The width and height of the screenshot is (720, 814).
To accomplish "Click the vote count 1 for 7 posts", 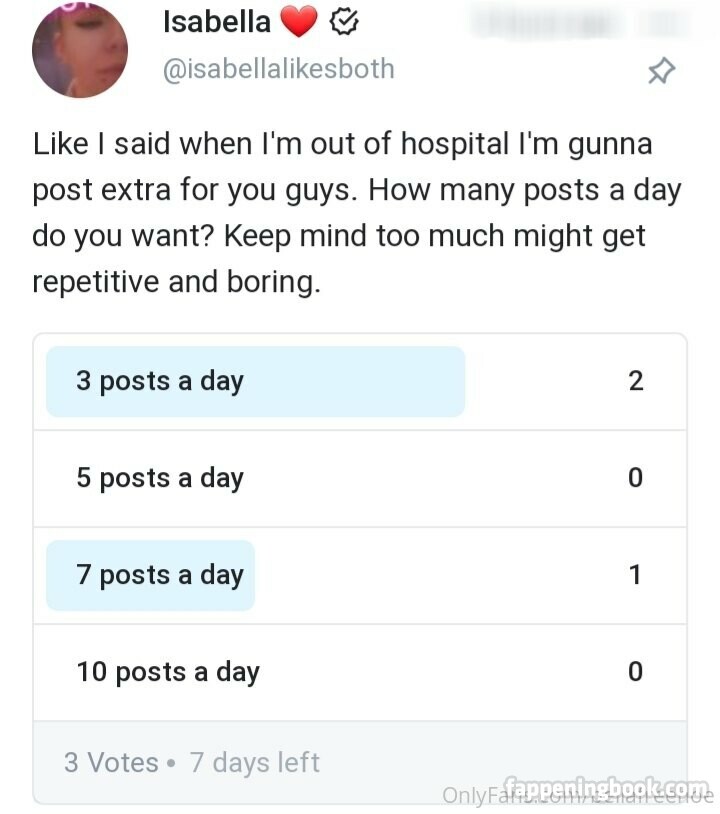I will (x=635, y=575).
